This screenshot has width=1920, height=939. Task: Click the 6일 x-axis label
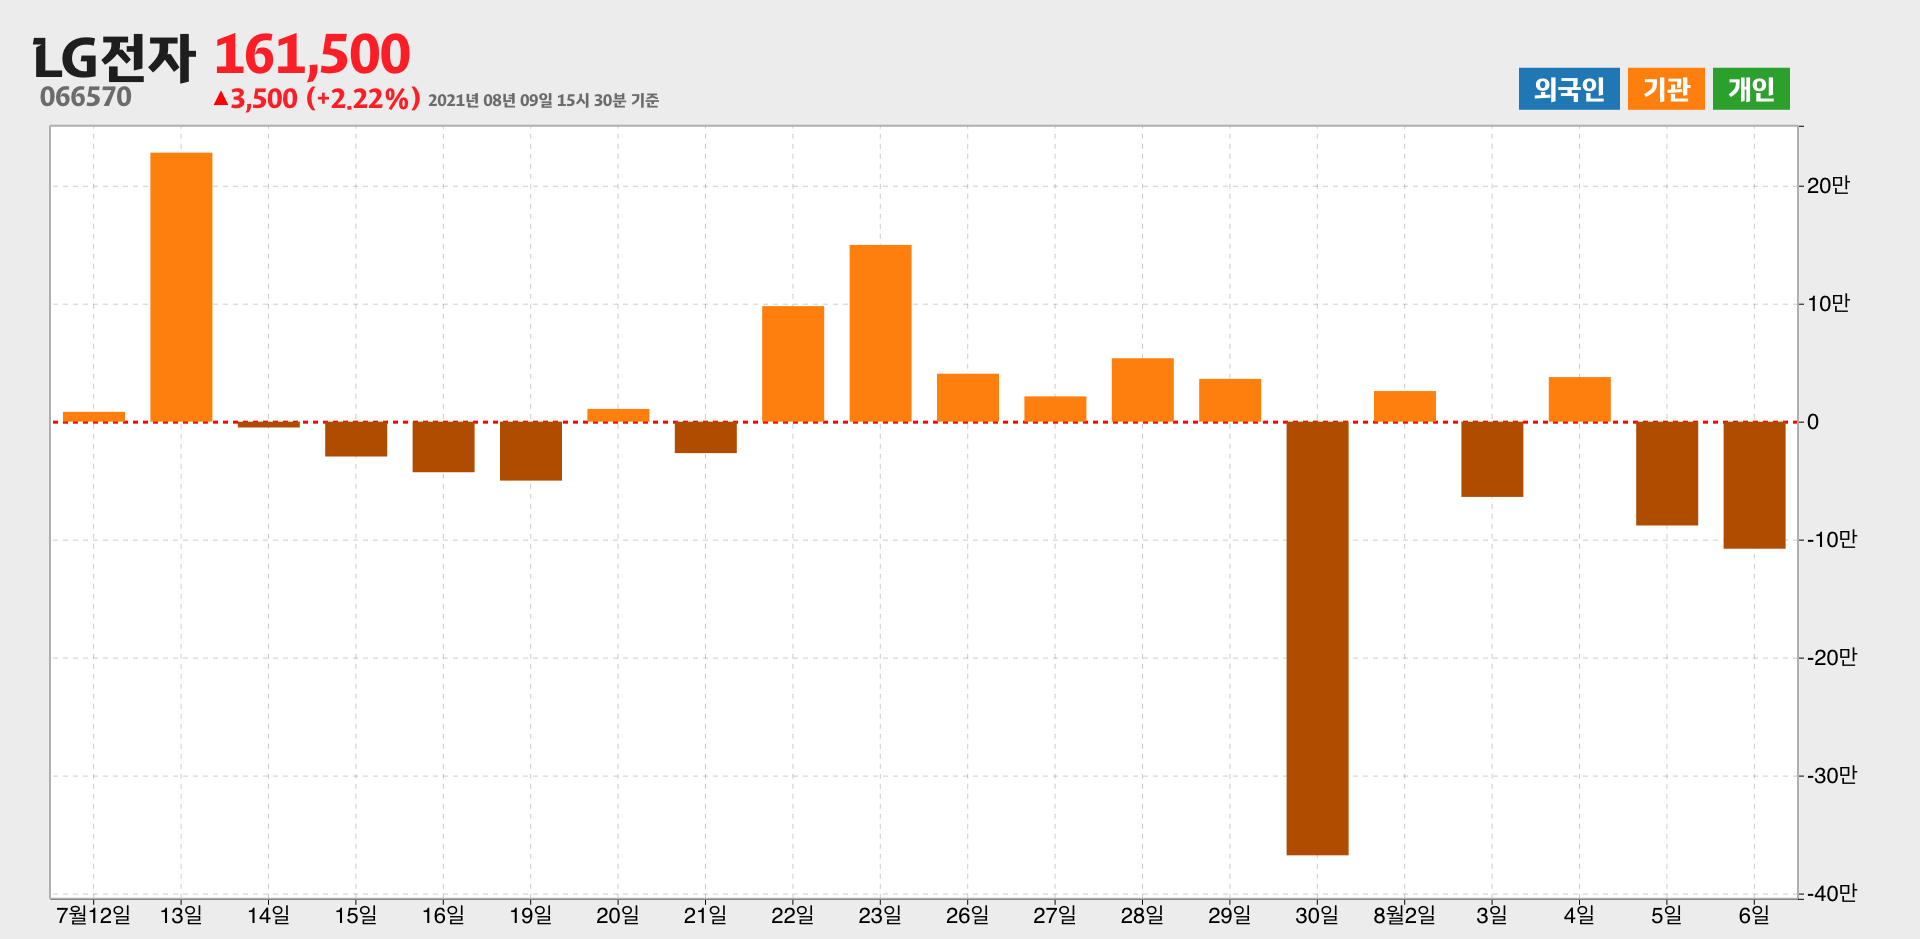1754,915
